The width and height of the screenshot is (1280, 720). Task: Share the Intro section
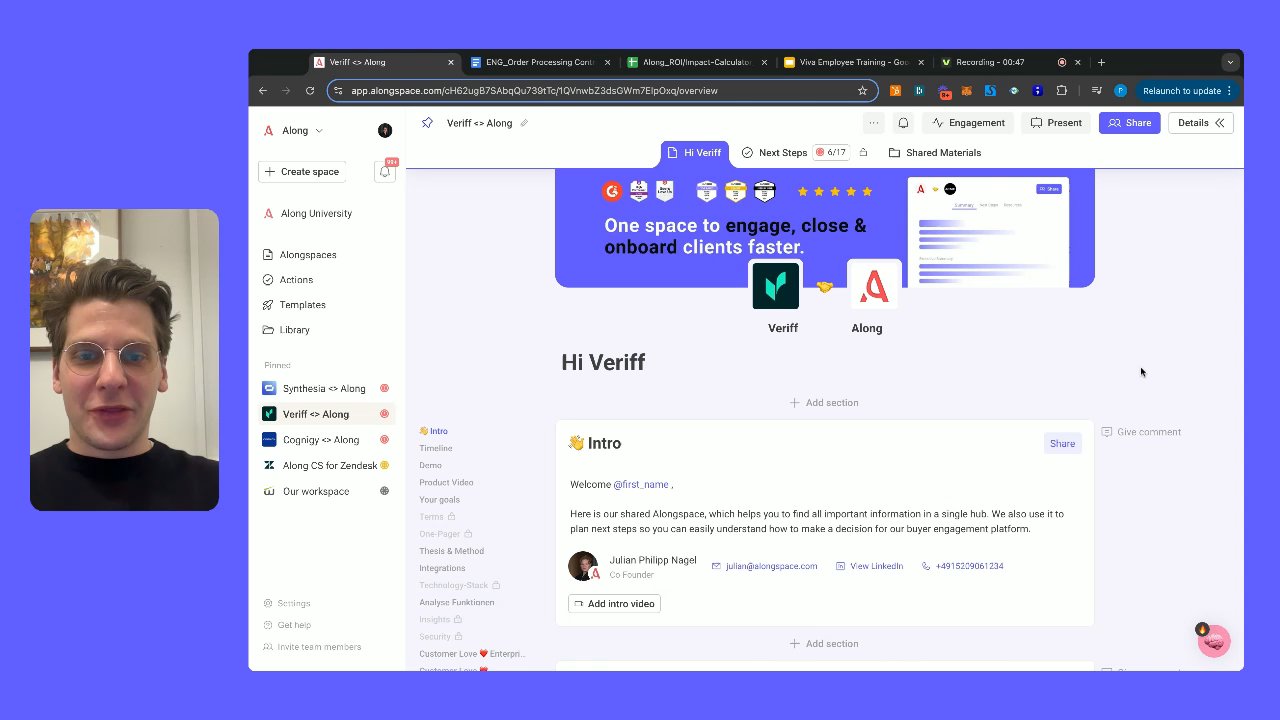(1062, 443)
